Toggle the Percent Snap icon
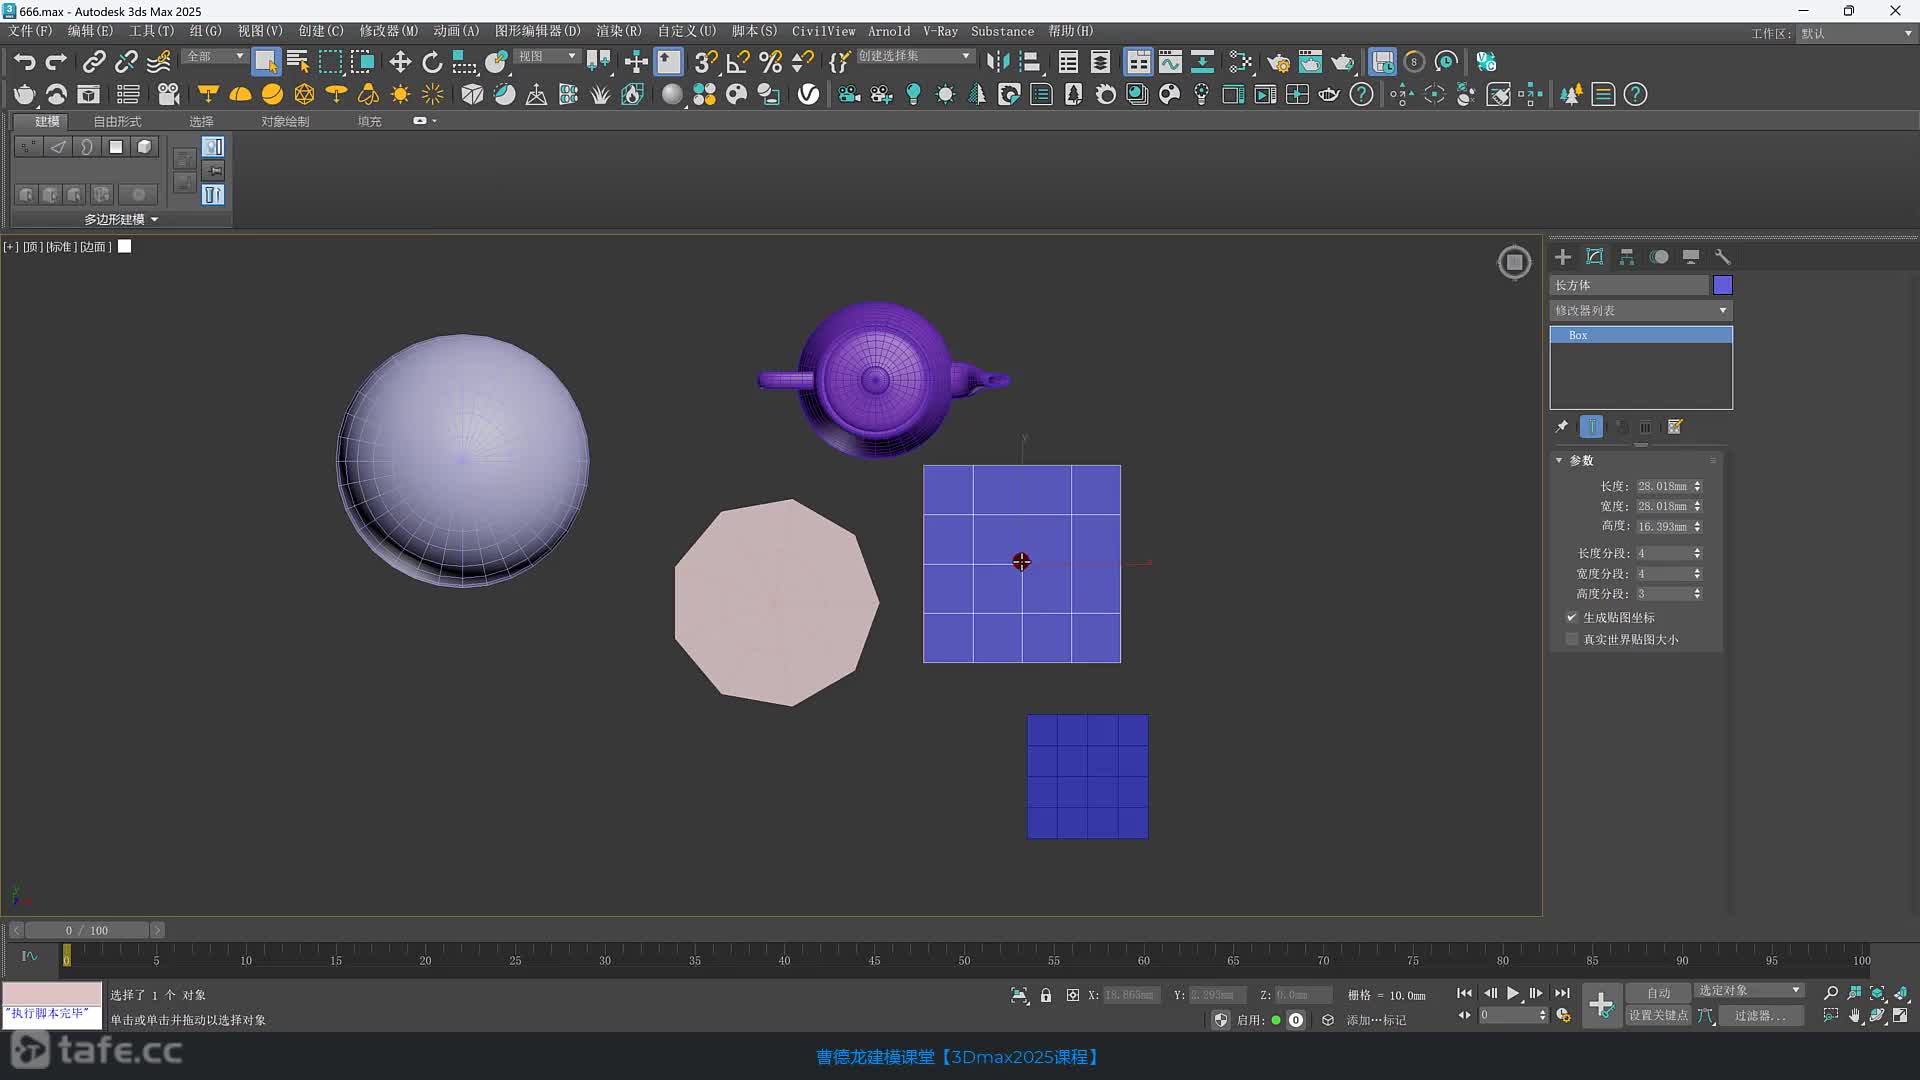This screenshot has width=1920, height=1080. pyautogui.click(x=770, y=62)
